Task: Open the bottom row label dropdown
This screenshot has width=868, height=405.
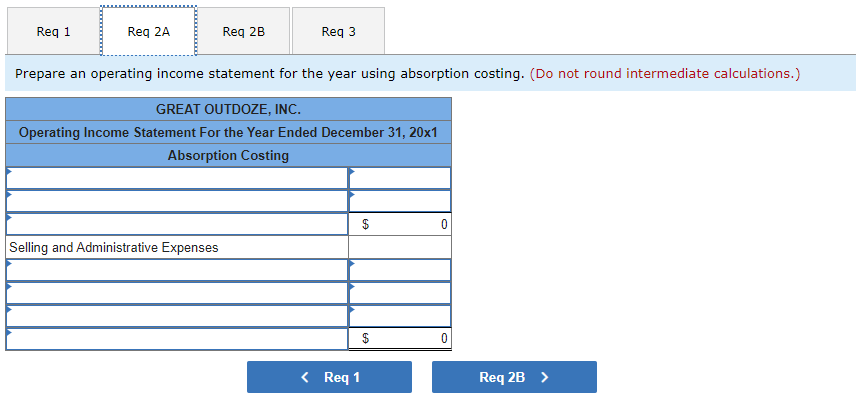Action: point(177,339)
